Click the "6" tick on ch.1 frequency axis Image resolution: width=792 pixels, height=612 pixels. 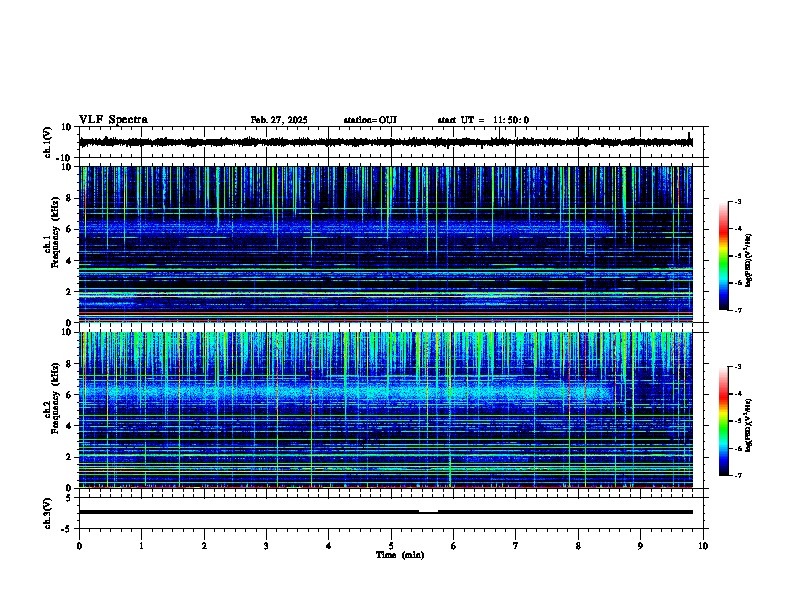tap(70, 229)
